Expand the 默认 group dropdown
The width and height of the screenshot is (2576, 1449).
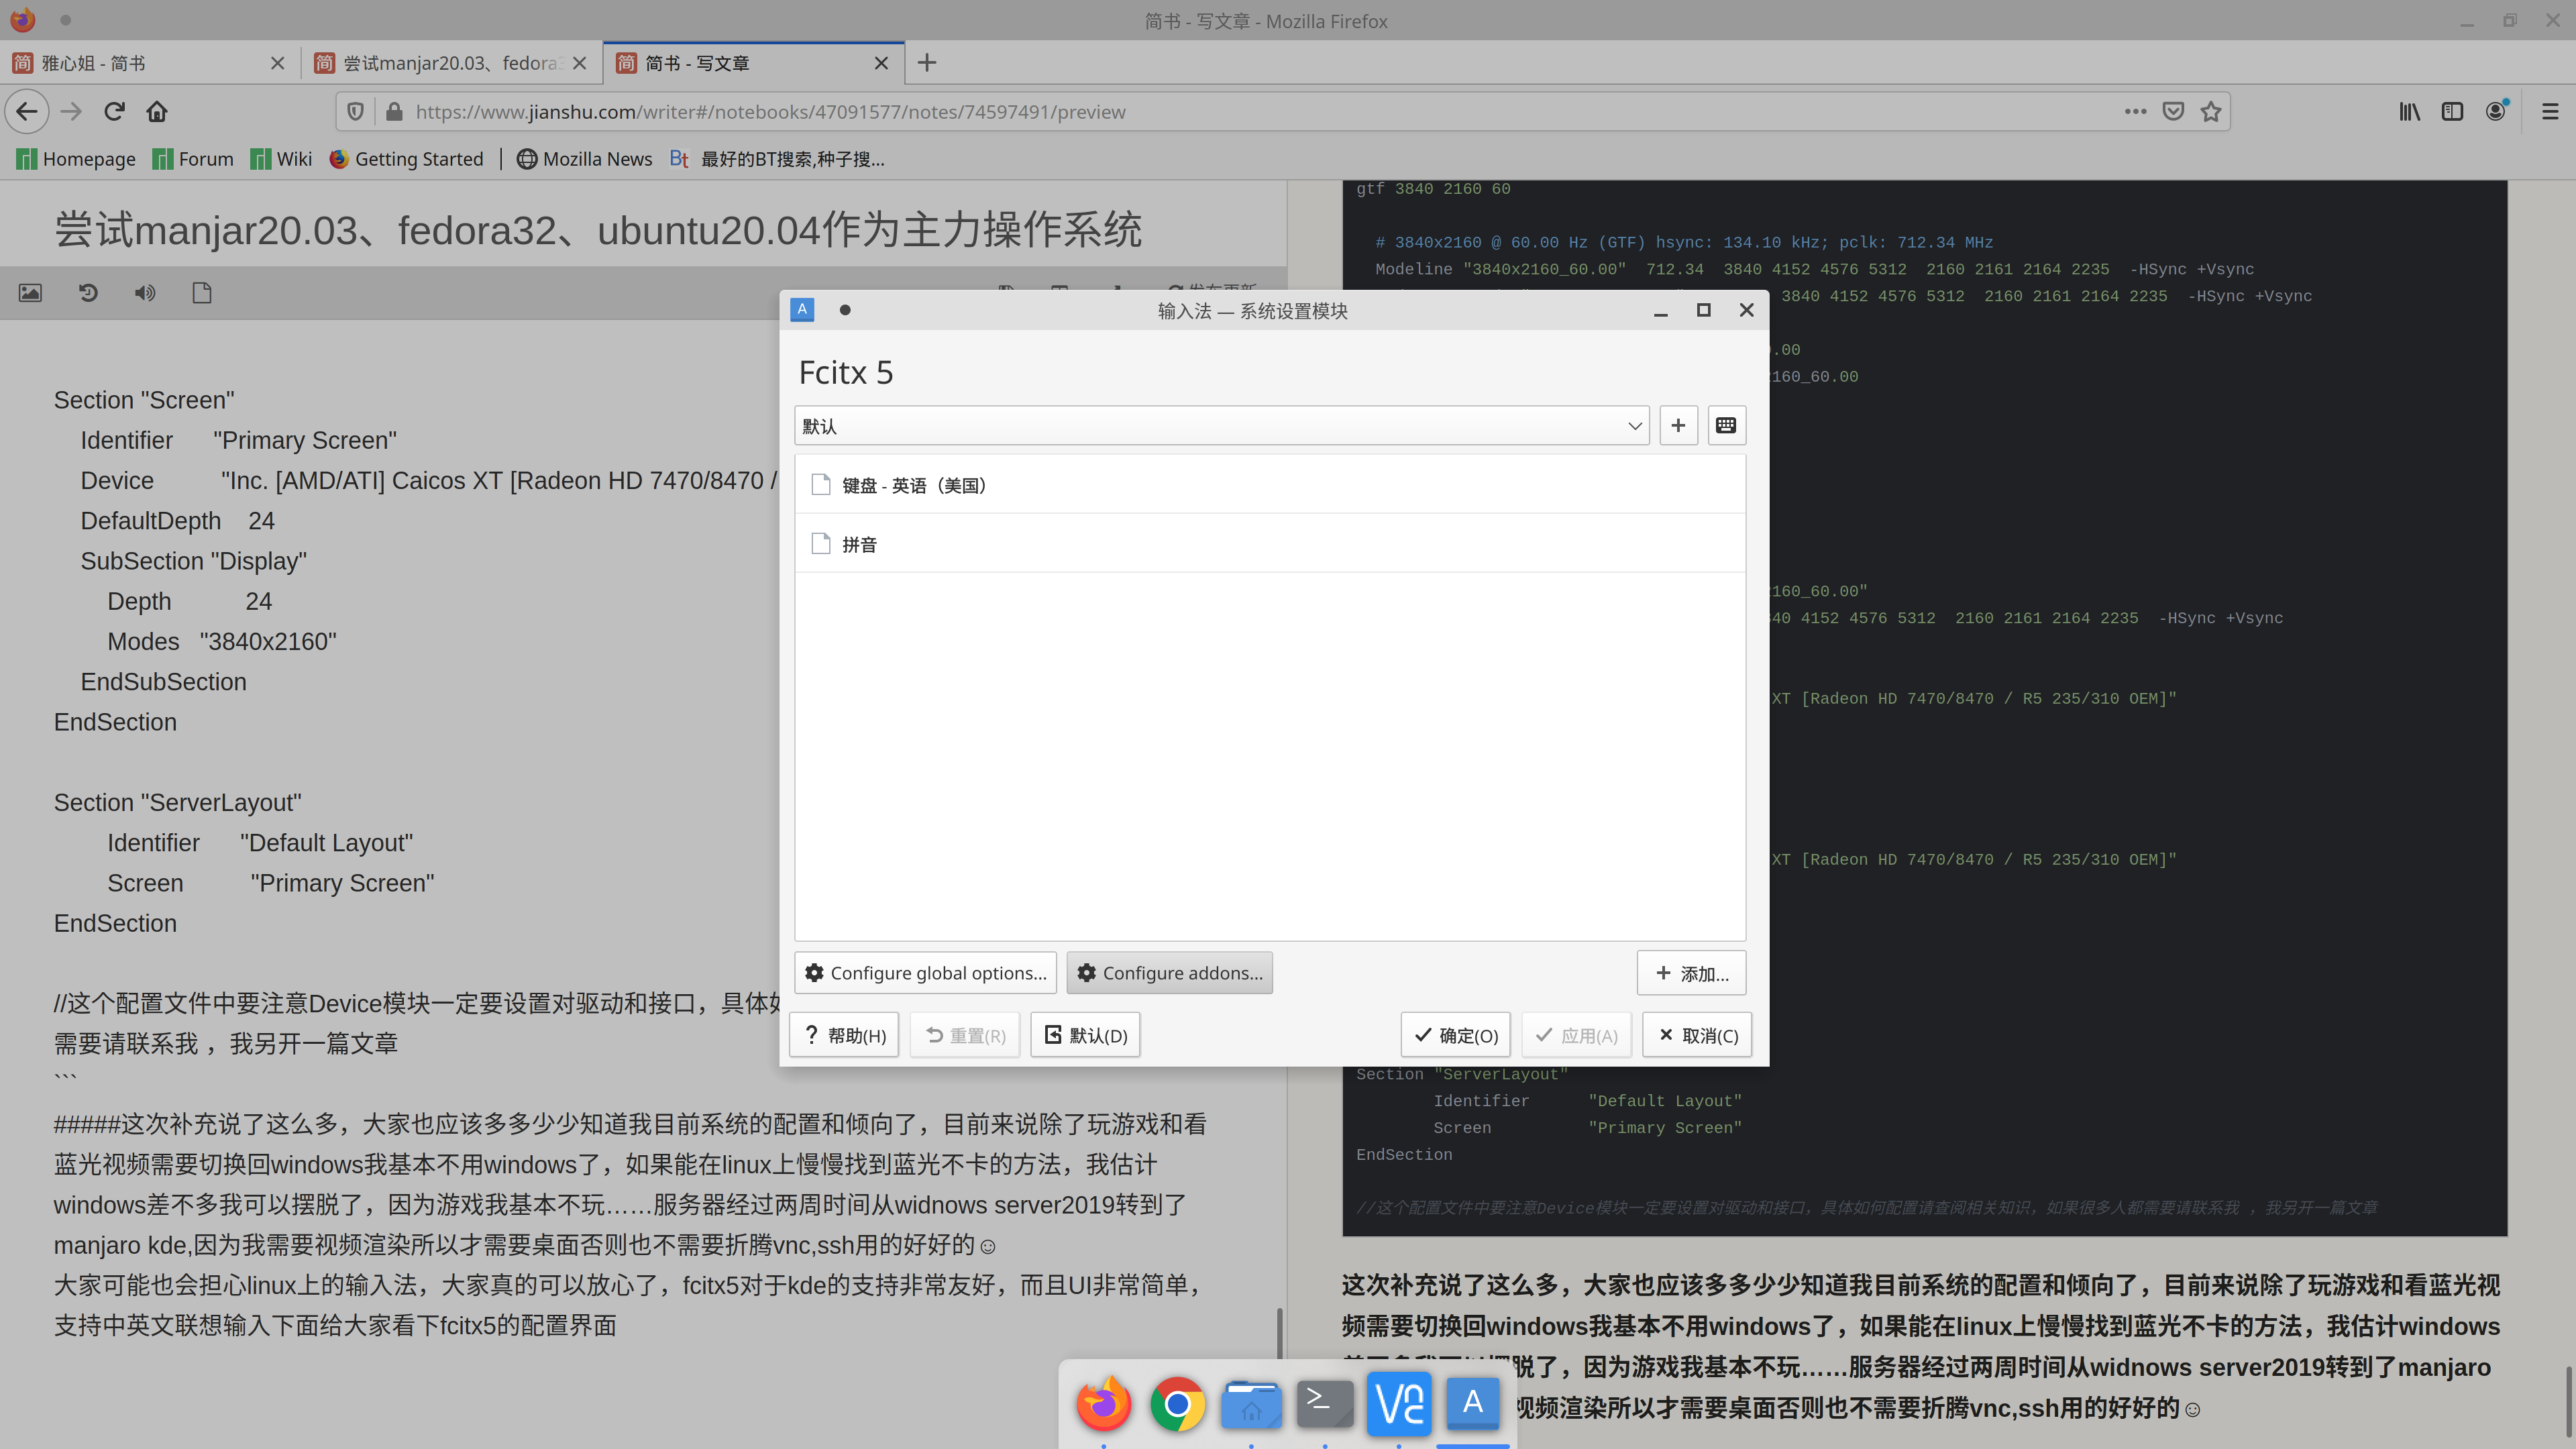tap(1221, 426)
